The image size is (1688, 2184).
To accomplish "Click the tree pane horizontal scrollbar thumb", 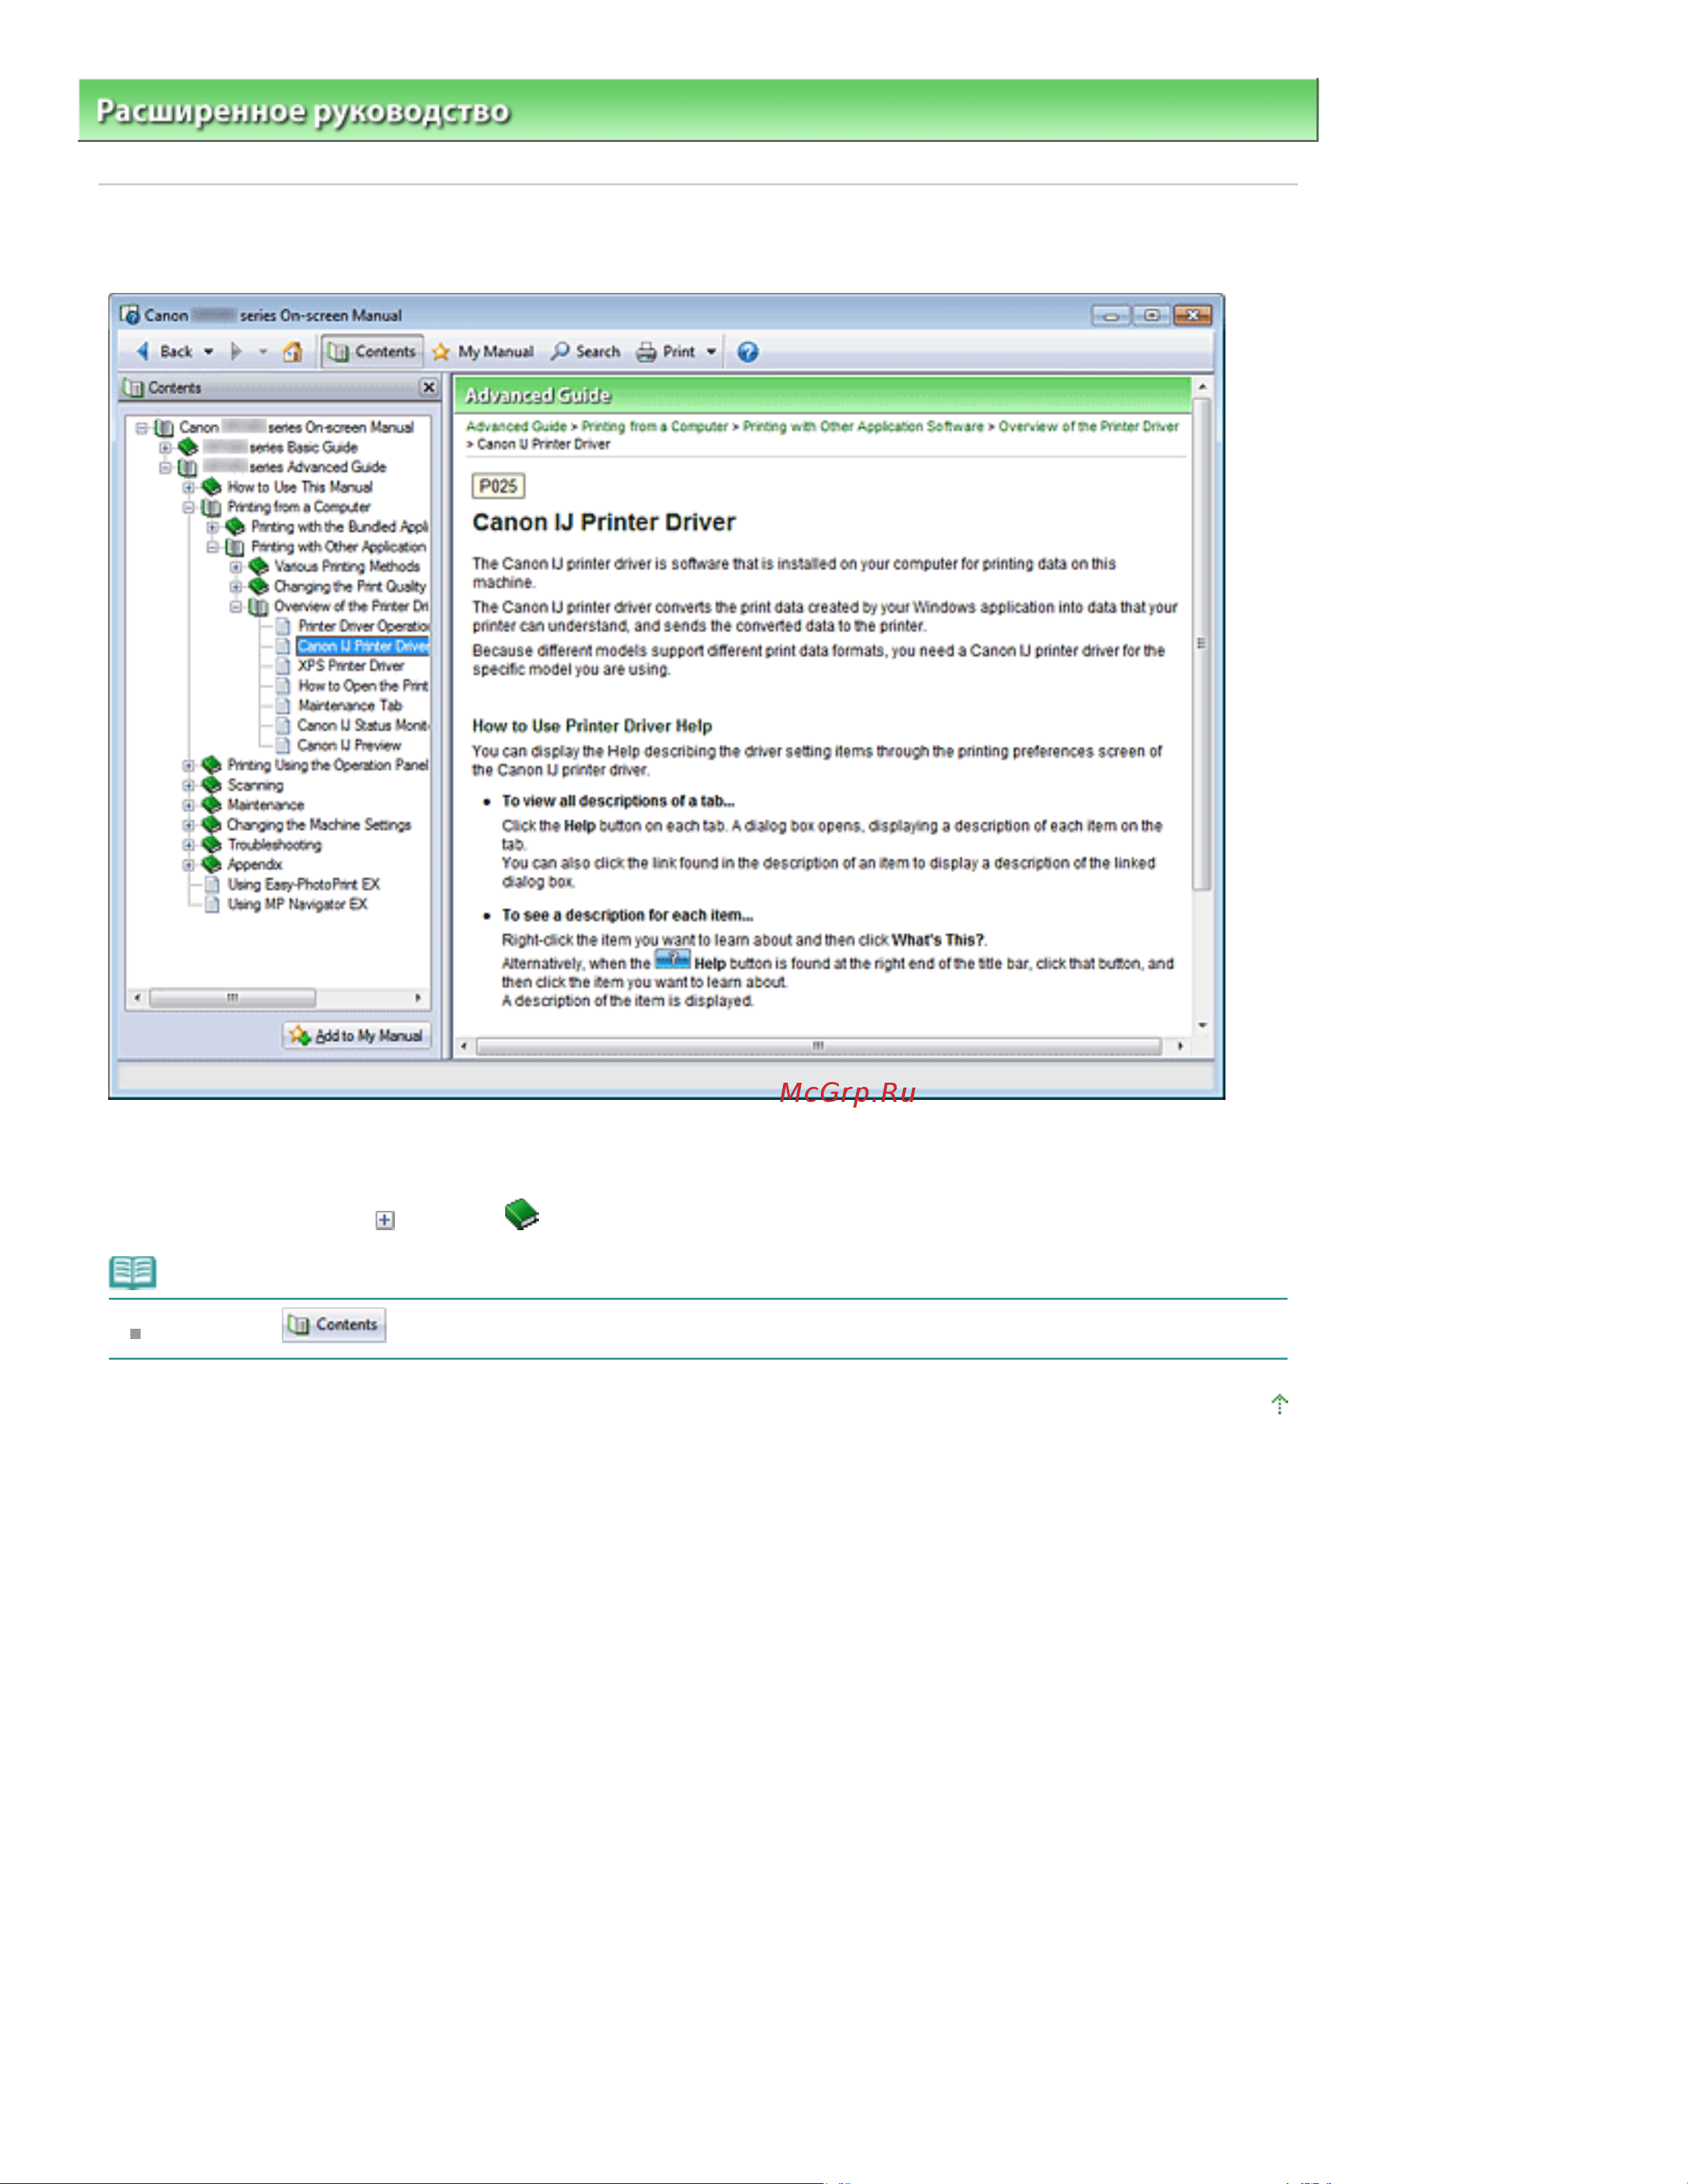I will 232,998.
